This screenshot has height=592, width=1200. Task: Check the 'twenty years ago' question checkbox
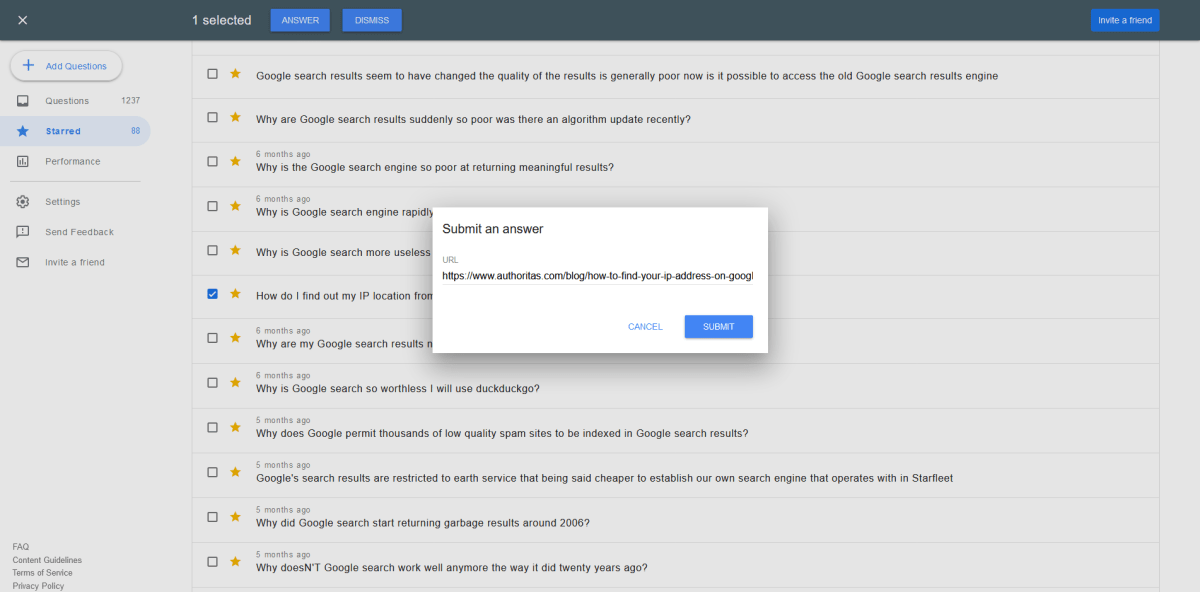[212, 562]
